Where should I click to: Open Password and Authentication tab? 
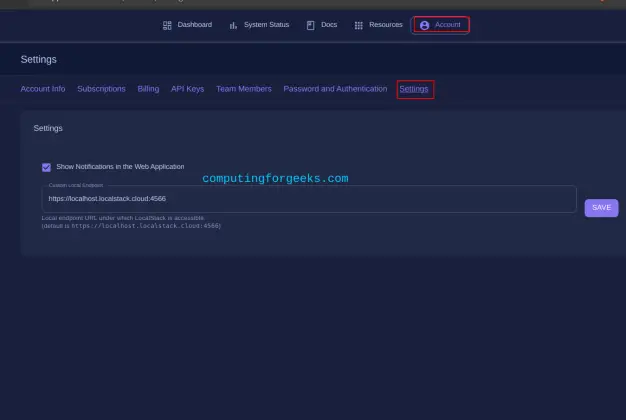click(335, 89)
